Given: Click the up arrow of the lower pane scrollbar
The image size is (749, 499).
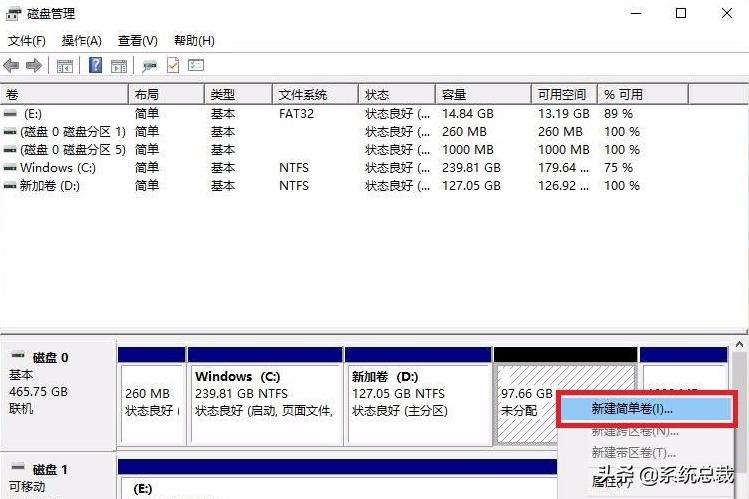Looking at the screenshot, I should 739,345.
